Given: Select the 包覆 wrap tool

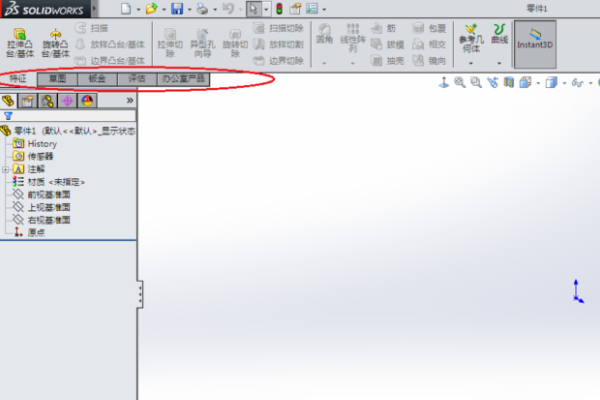Looking at the screenshot, I should (x=429, y=28).
